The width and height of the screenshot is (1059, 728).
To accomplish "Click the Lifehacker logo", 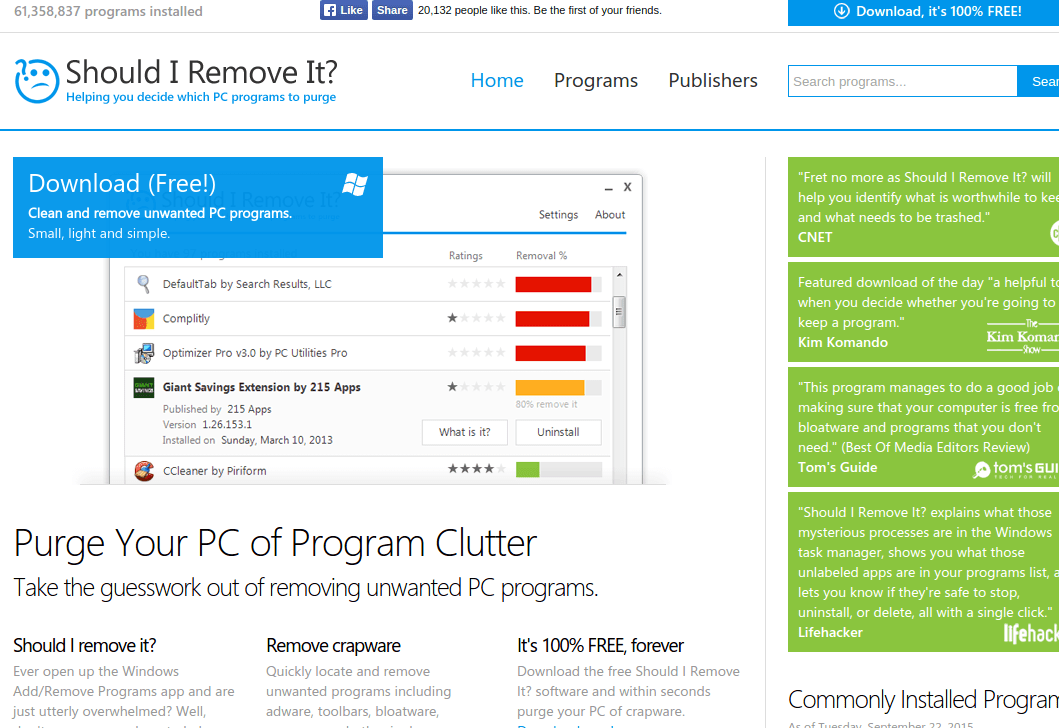I will pos(1031,633).
